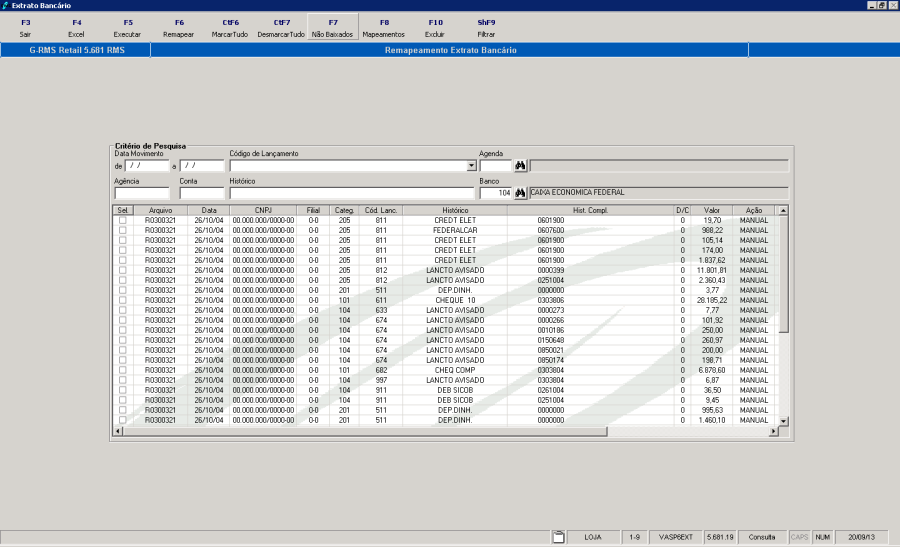Image resolution: width=900 pixels, height=547 pixels.
Task: Choose CtF7 DesmarcarTudo to unmark all
Action: (281, 28)
